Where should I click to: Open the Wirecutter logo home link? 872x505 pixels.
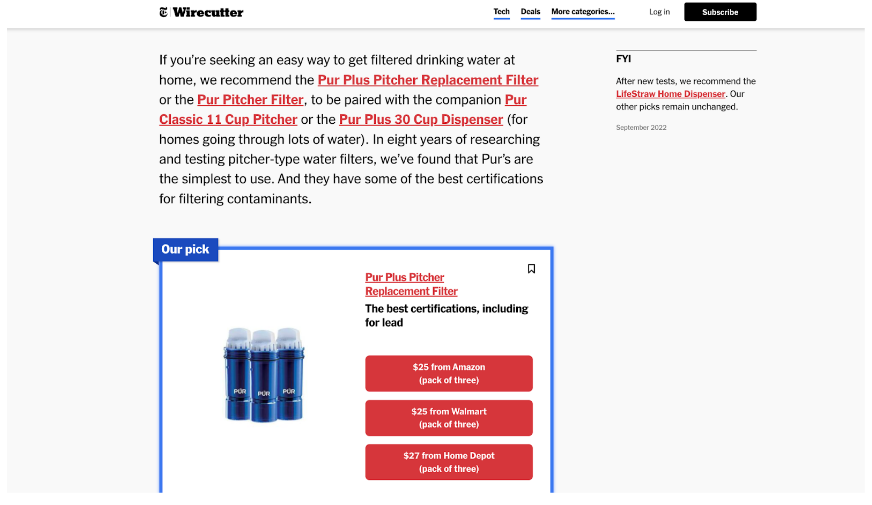[x=207, y=12]
